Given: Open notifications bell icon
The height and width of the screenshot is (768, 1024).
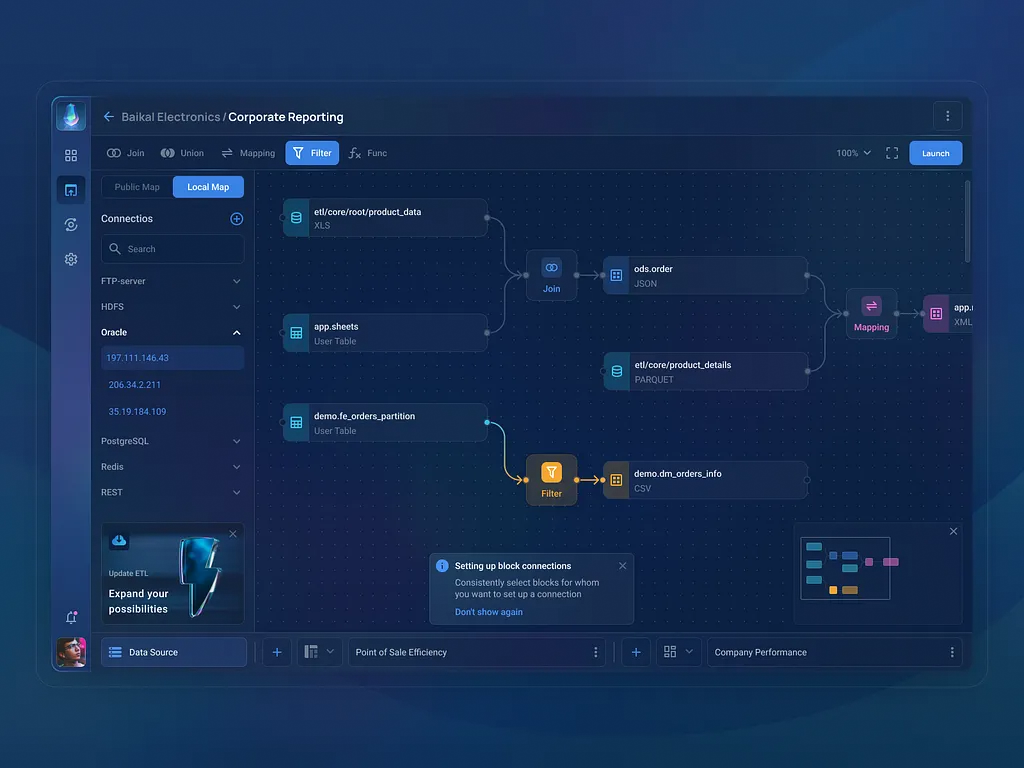Looking at the screenshot, I should pos(71,617).
